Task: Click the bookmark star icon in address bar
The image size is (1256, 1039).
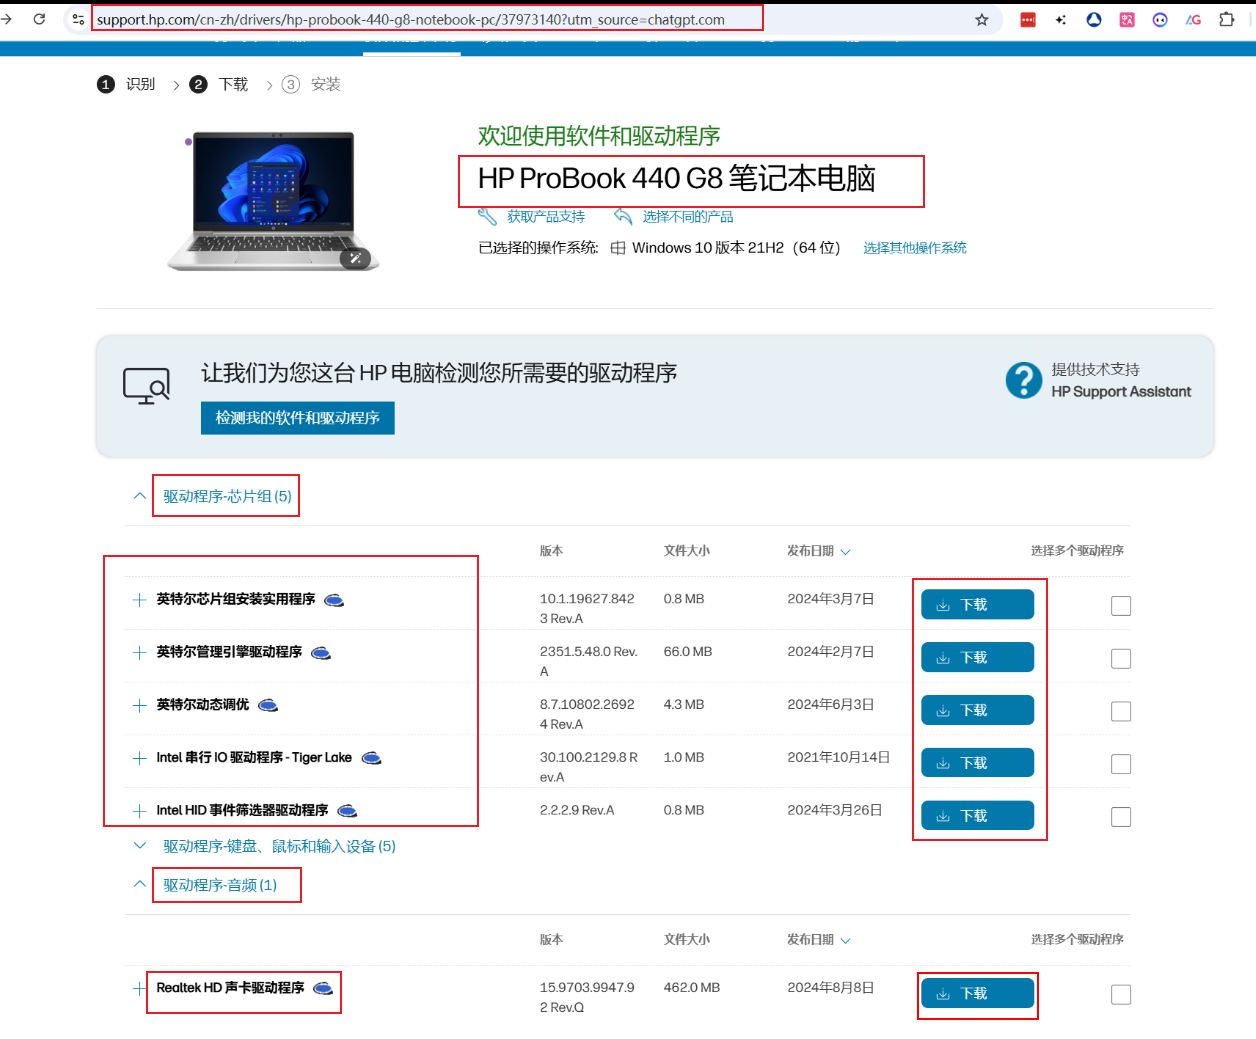Action: tap(981, 19)
